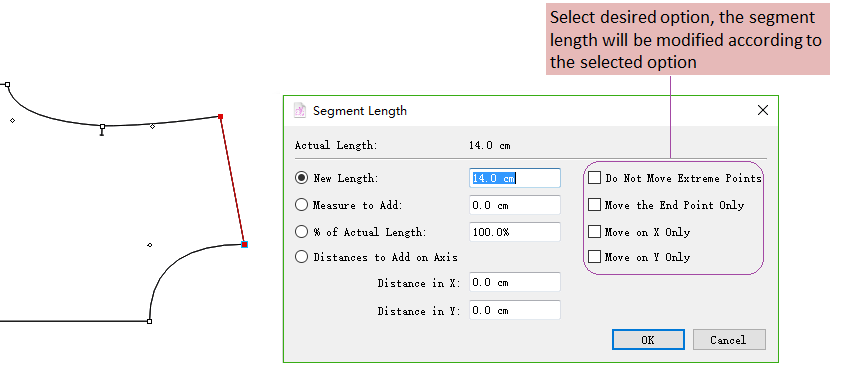Click the New Length input field
This screenshot has width=865, height=376.
(x=515, y=178)
